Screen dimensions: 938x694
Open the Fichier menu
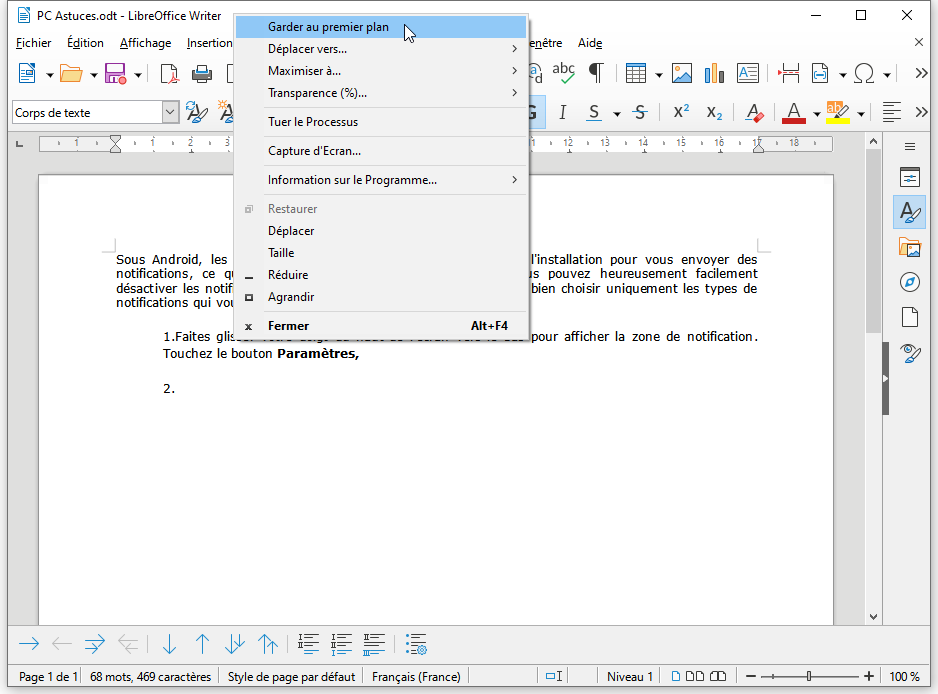click(33, 43)
